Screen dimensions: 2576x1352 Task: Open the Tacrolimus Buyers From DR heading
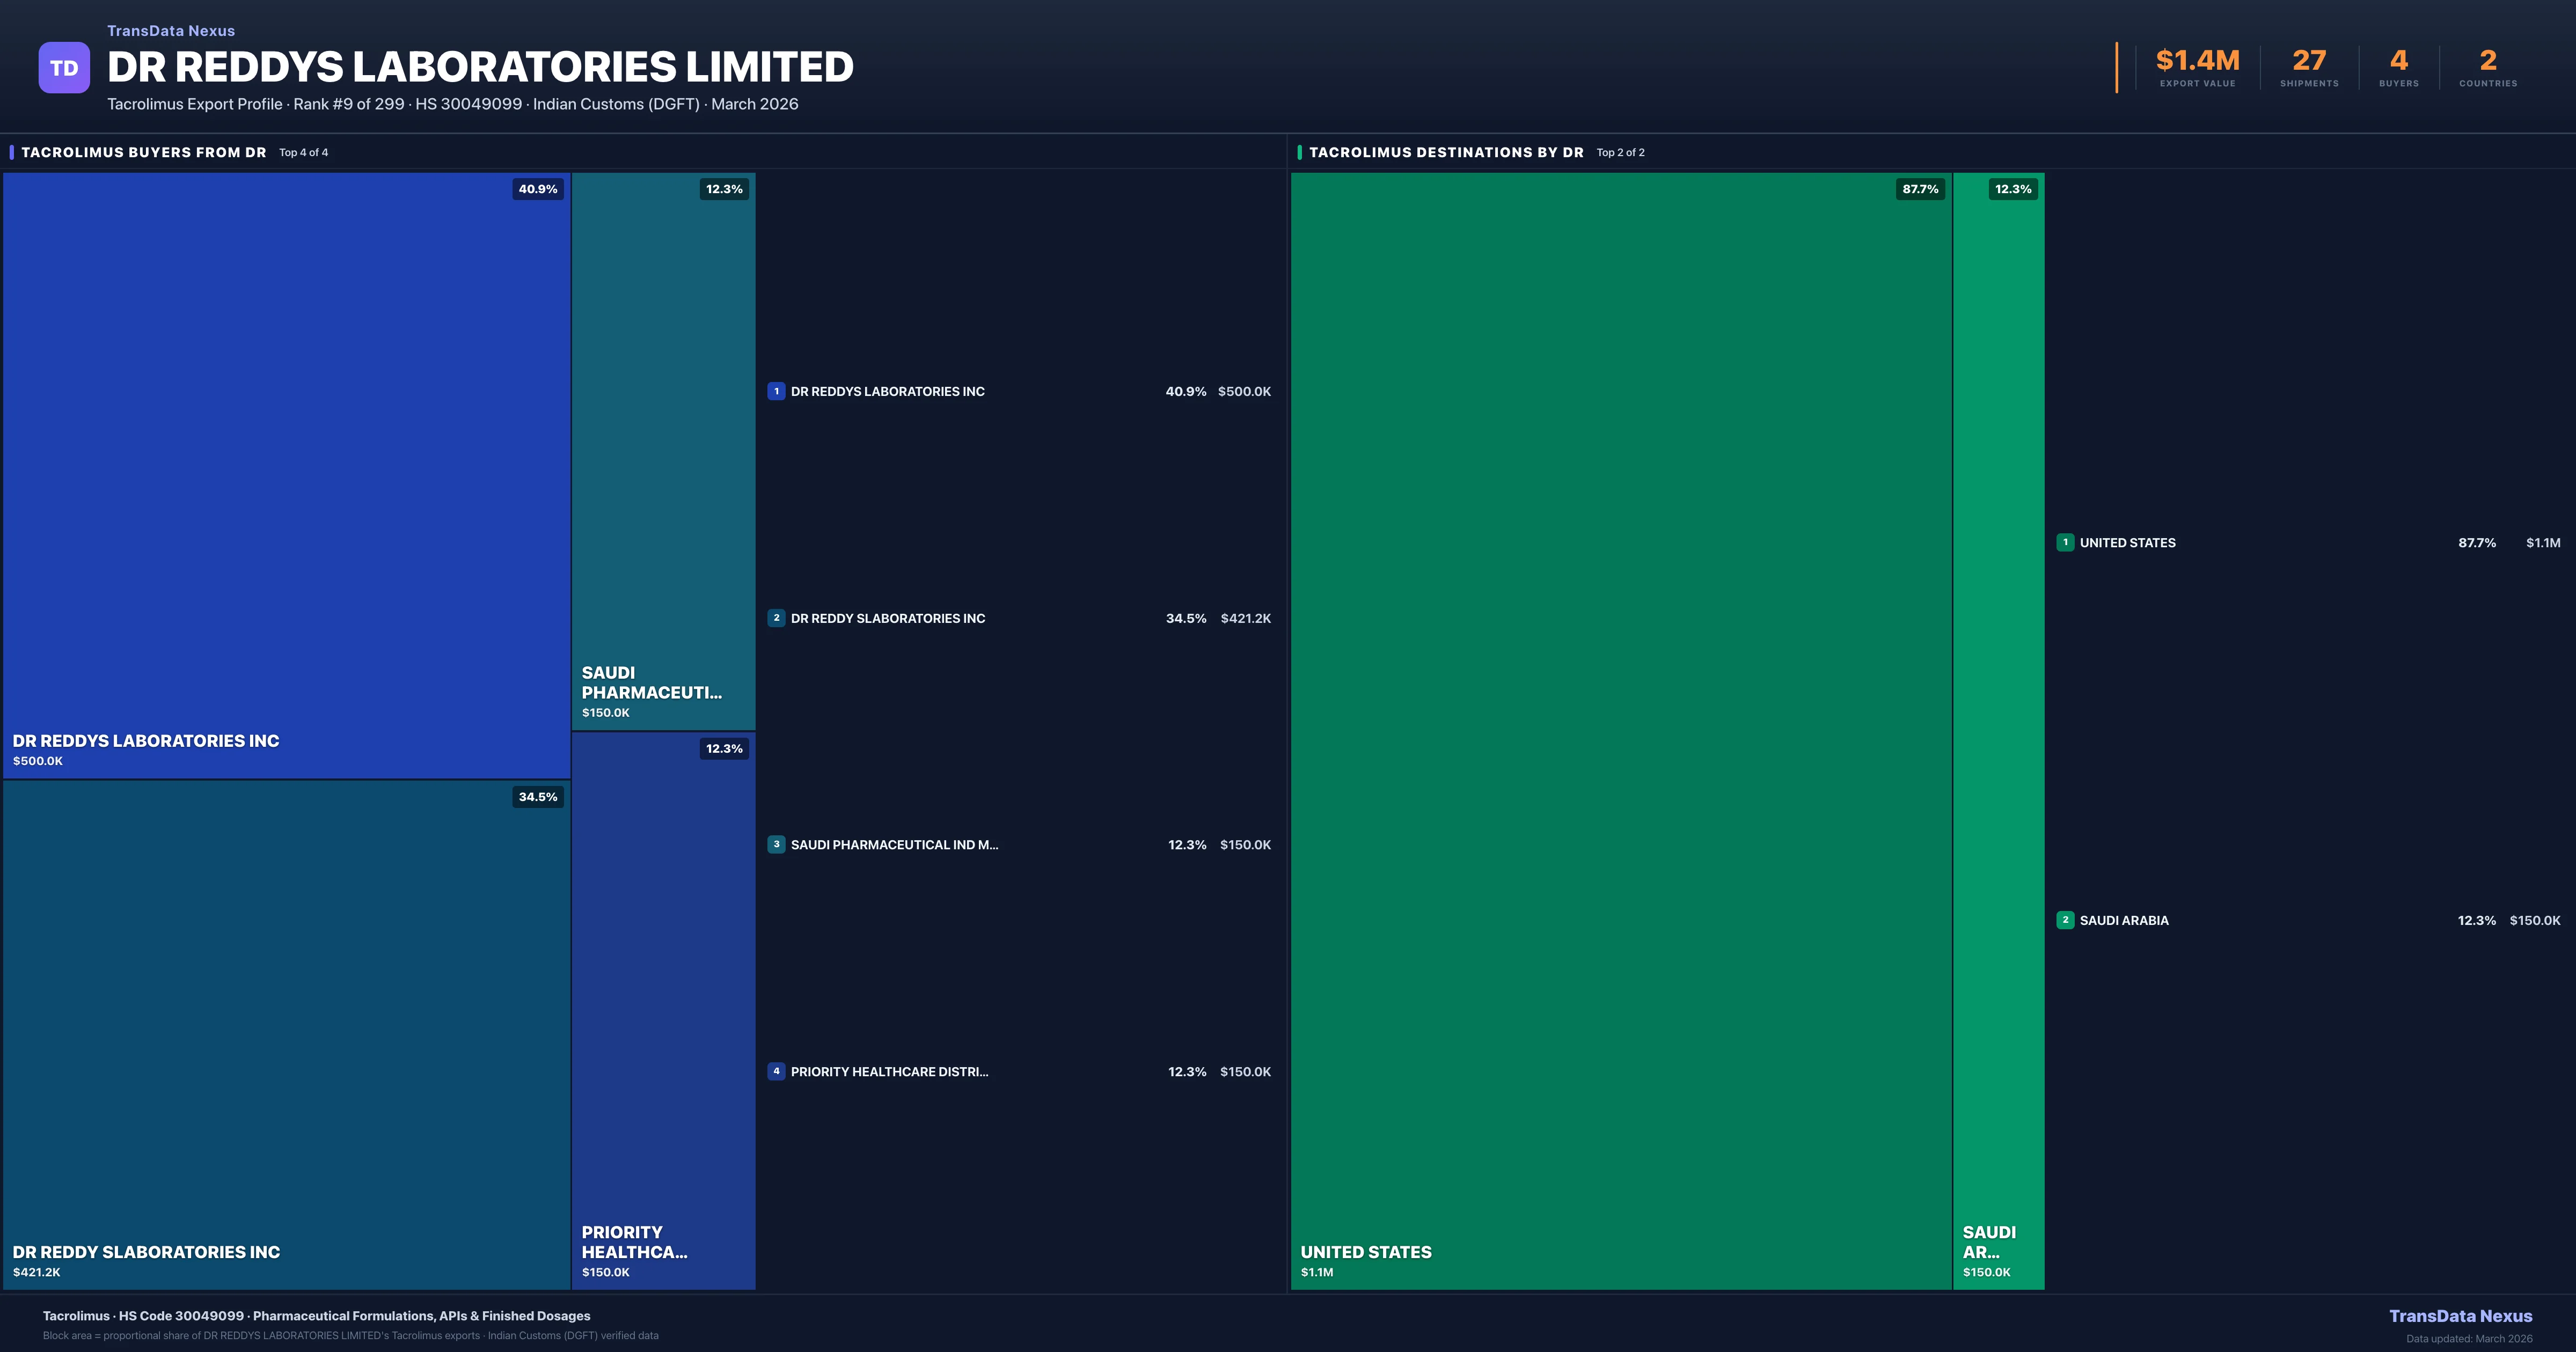(144, 152)
